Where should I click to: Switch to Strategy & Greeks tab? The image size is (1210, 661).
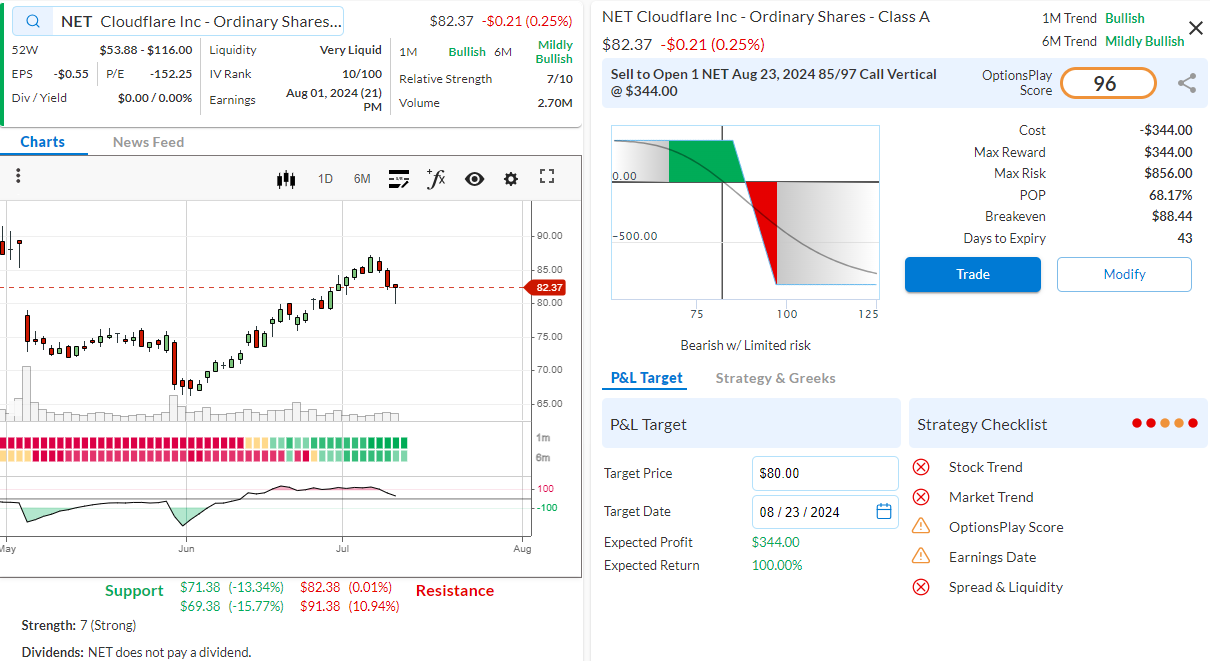pyautogui.click(x=775, y=378)
